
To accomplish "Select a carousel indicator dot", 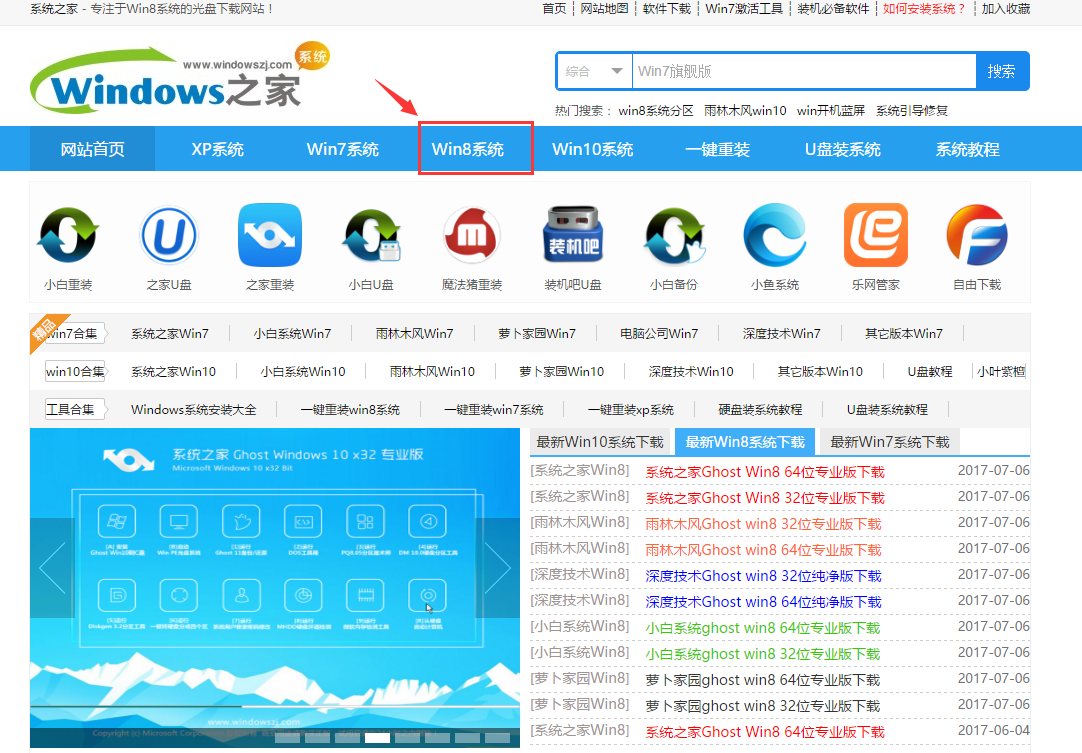I will [377, 737].
